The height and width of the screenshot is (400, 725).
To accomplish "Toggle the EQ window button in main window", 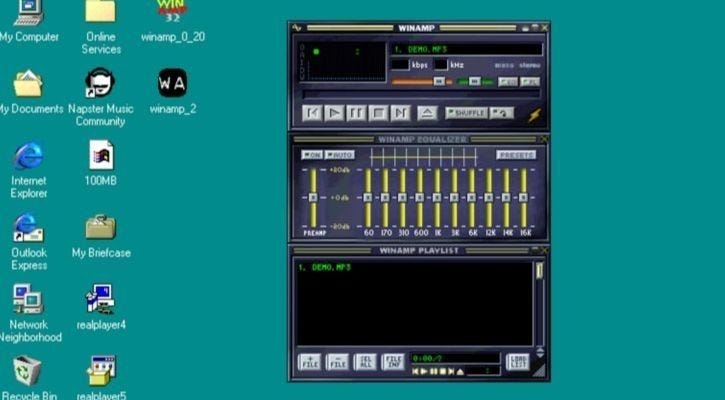I will point(508,82).
